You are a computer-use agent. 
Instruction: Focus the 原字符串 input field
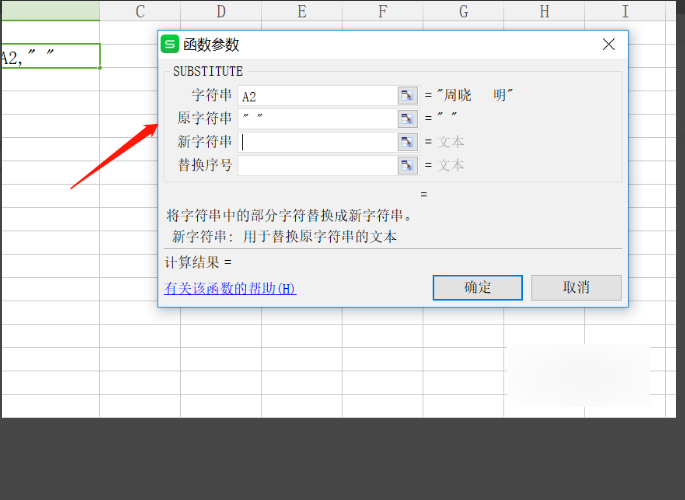(x=318, y=118)
